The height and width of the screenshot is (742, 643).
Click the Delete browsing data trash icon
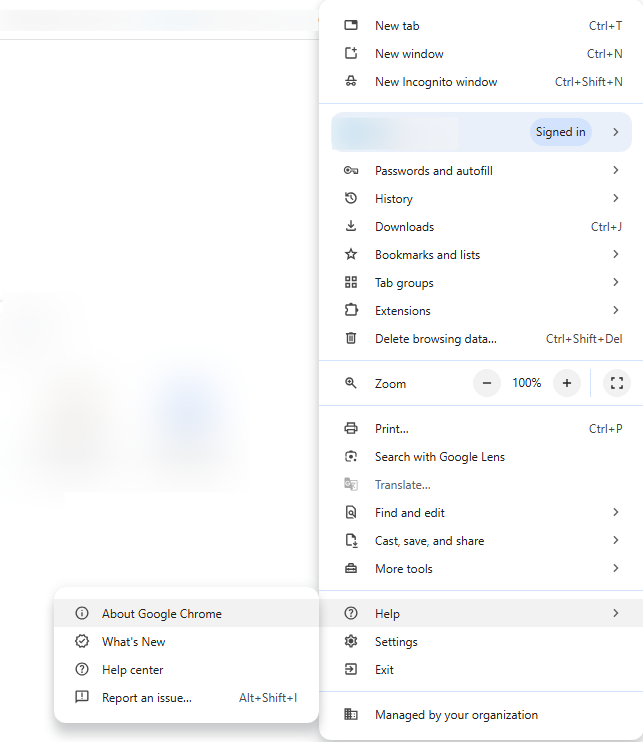click(351, 339)
